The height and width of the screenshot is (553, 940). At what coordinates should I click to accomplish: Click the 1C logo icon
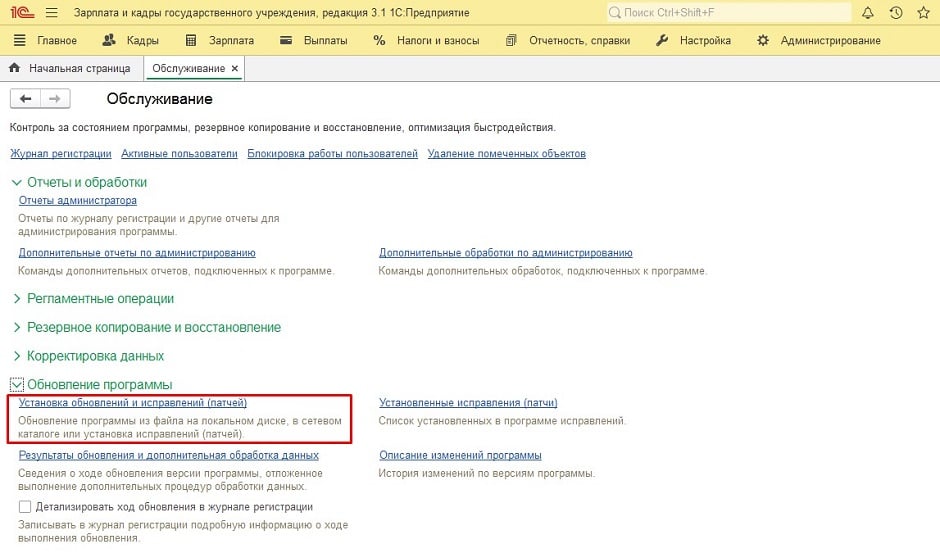22,12
